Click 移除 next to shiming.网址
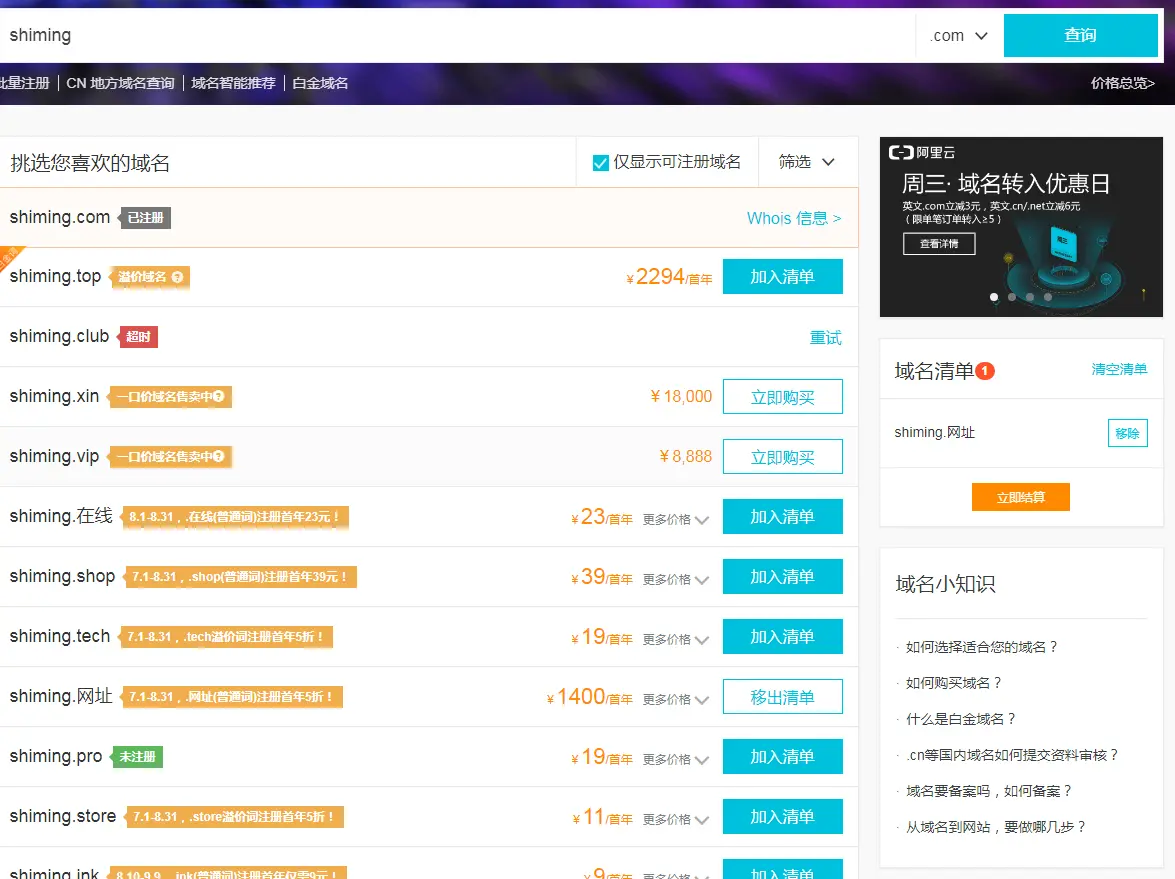Image resolution: width=1175 pixels, height=879 pixels. point(1127,433)
